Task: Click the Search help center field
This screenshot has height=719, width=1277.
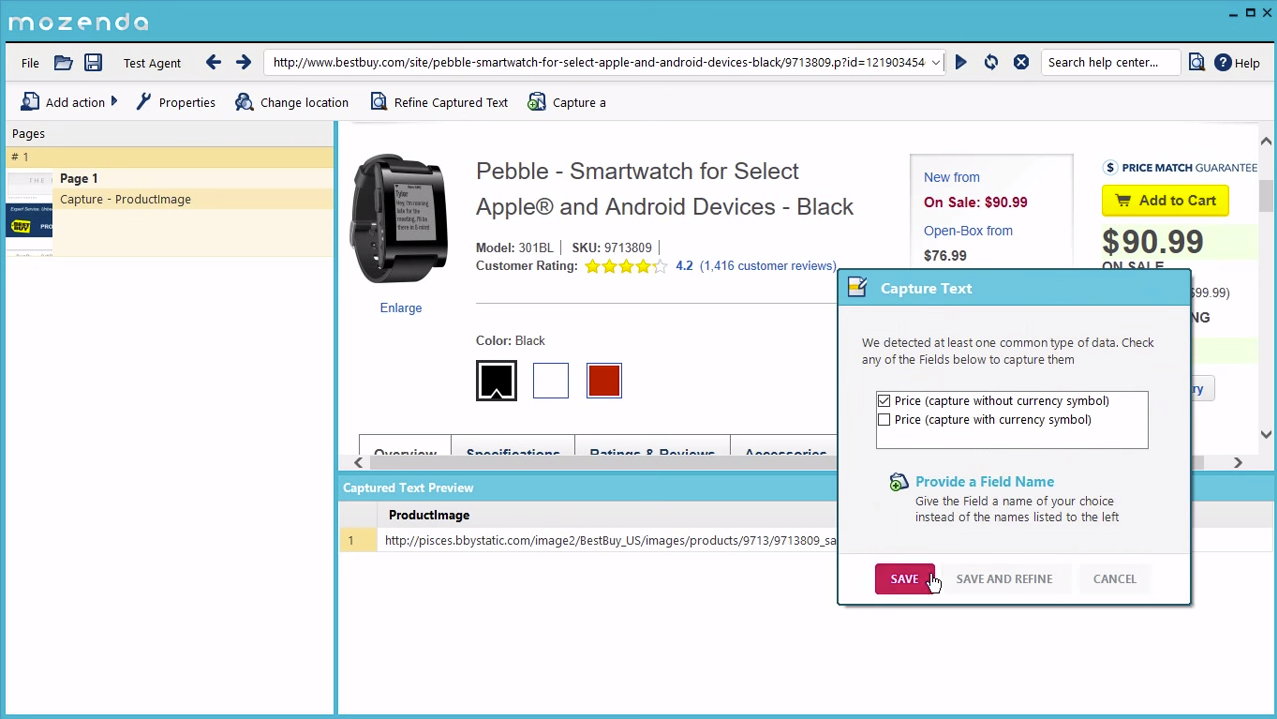Action: 1110,62
